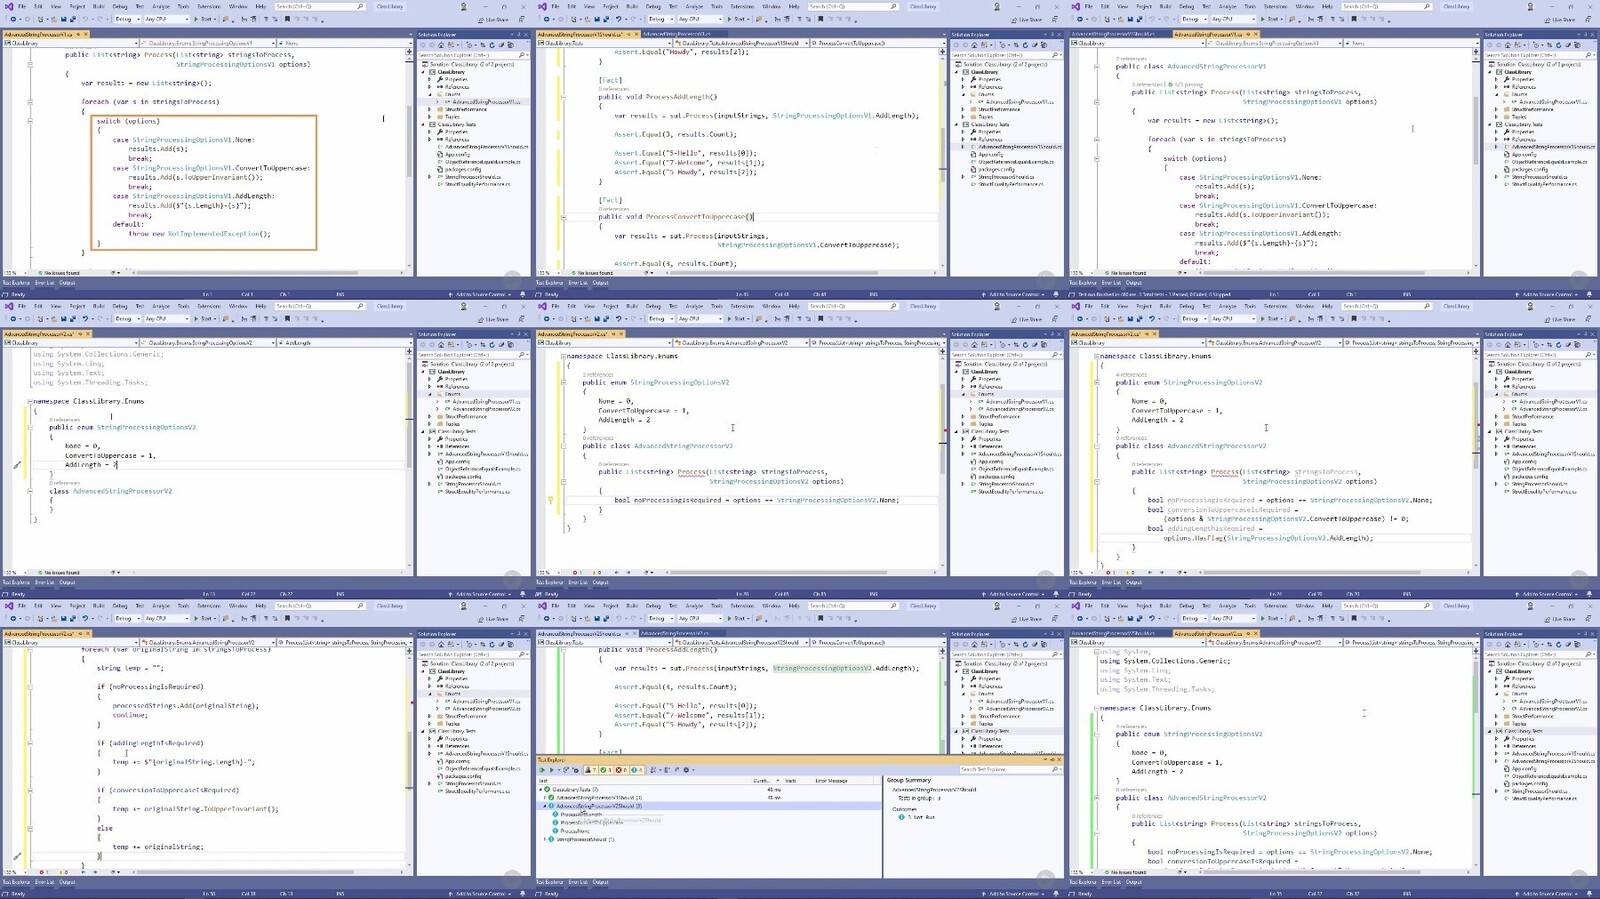Open Test menu in the window showing Test Explorer
This screenshot has height=899, width=1600.
point(673,606)
